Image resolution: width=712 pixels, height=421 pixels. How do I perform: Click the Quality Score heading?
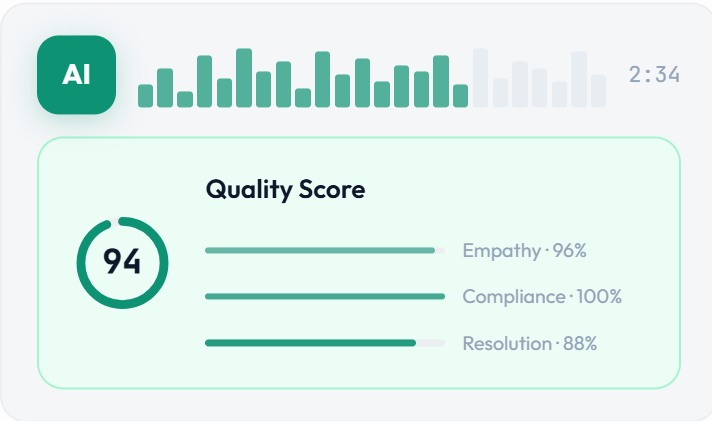285,189
